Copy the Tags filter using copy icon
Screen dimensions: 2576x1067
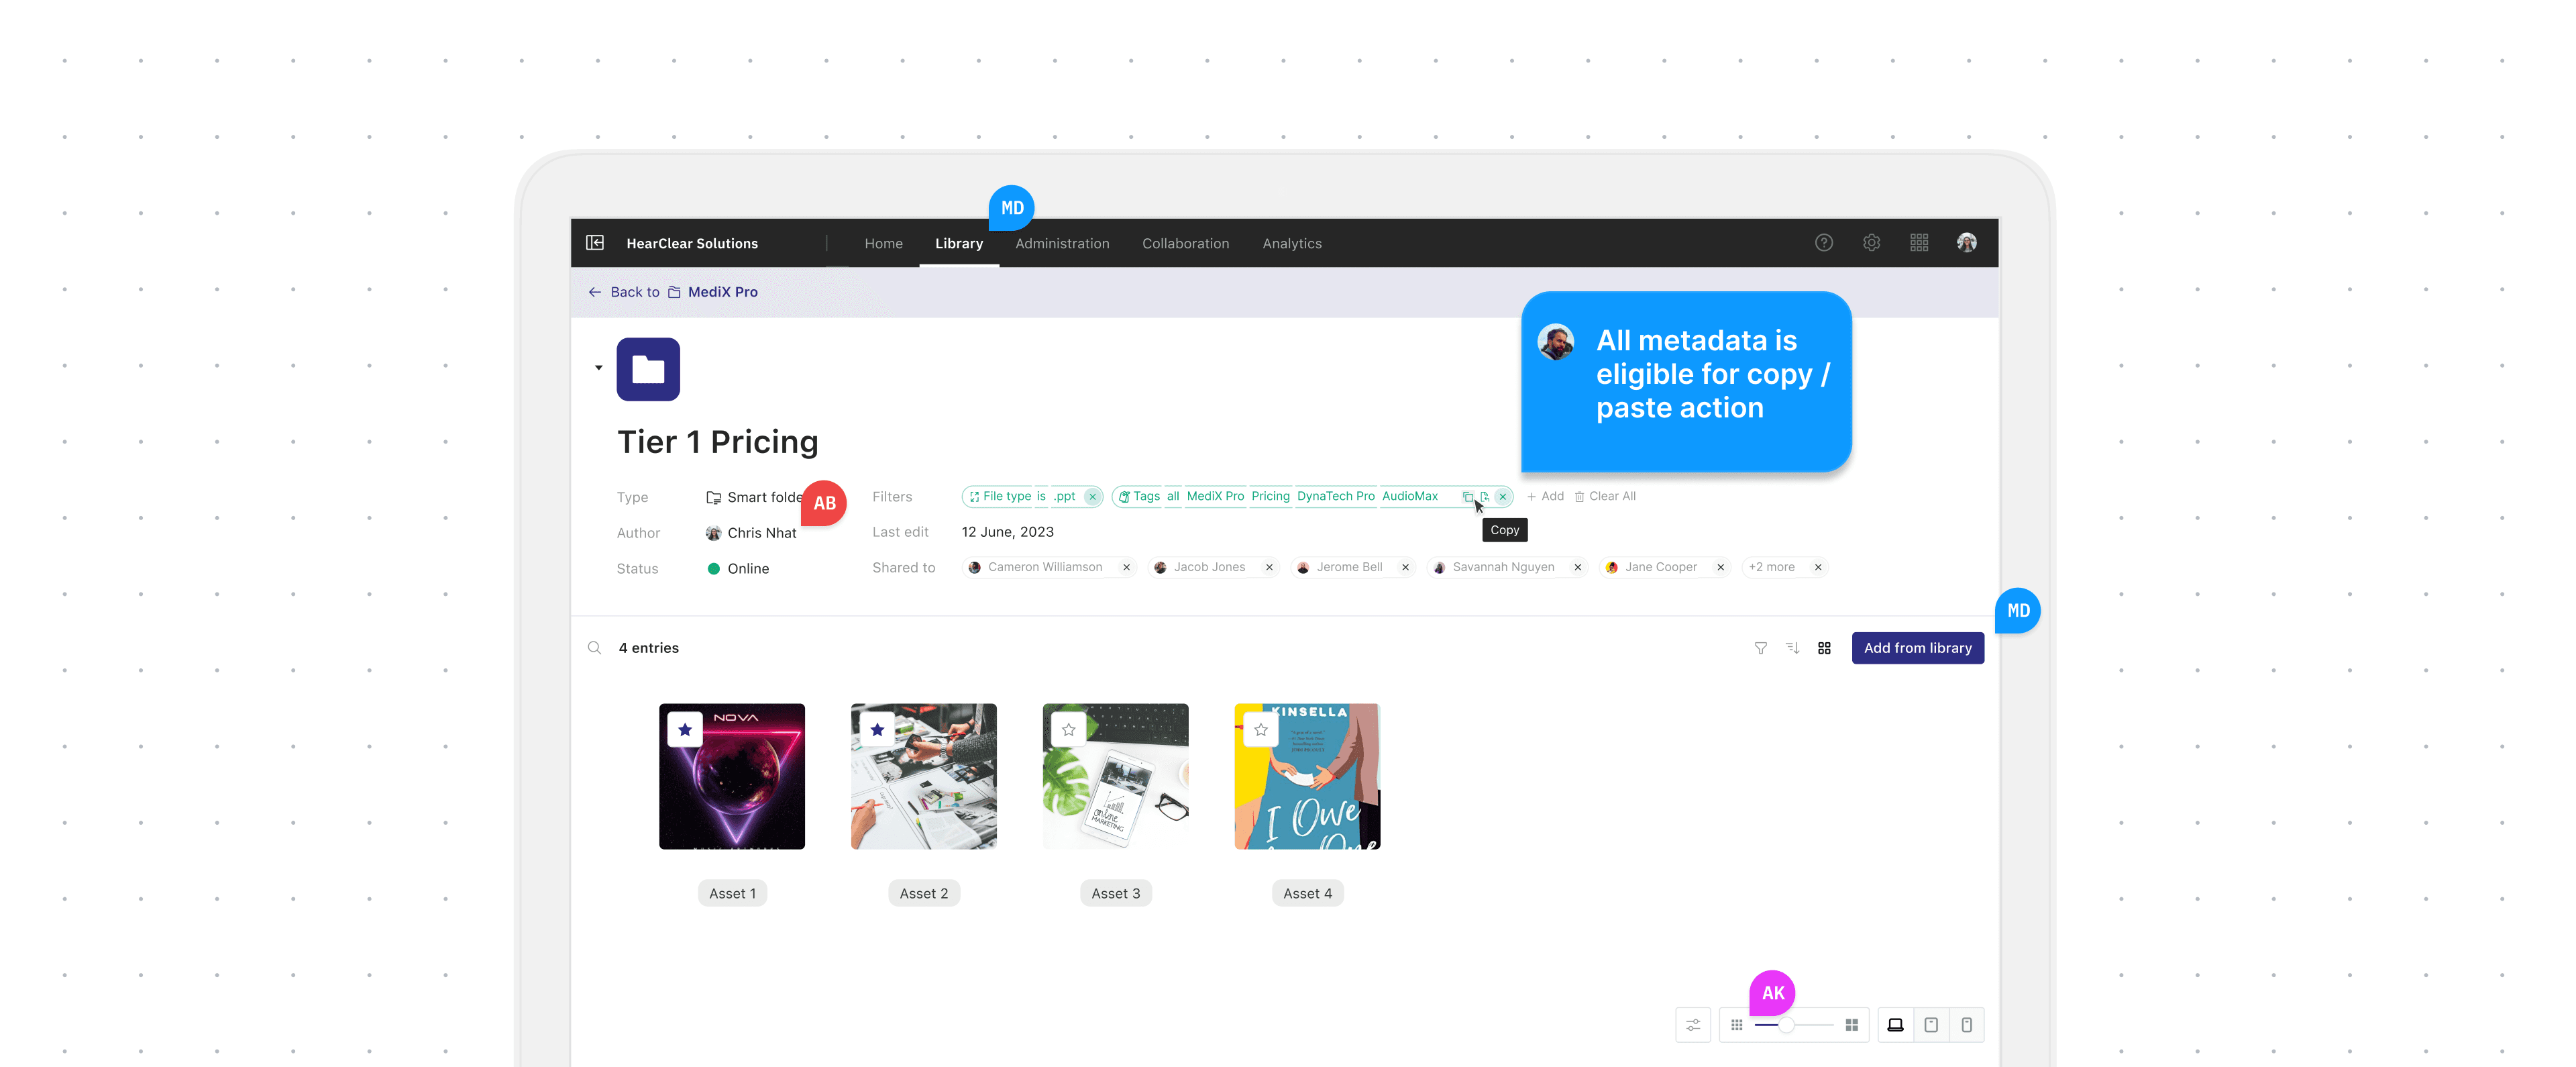point(1468,497)
